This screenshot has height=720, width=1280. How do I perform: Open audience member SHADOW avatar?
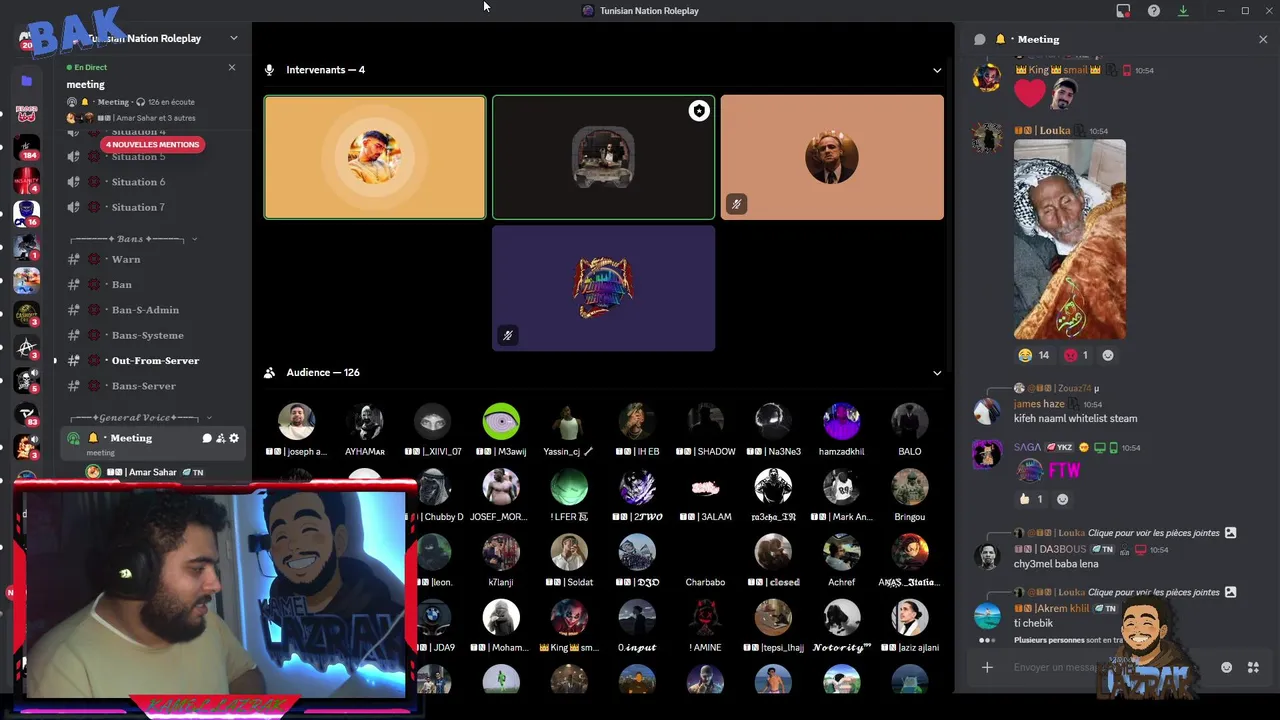tap(705, 422)
